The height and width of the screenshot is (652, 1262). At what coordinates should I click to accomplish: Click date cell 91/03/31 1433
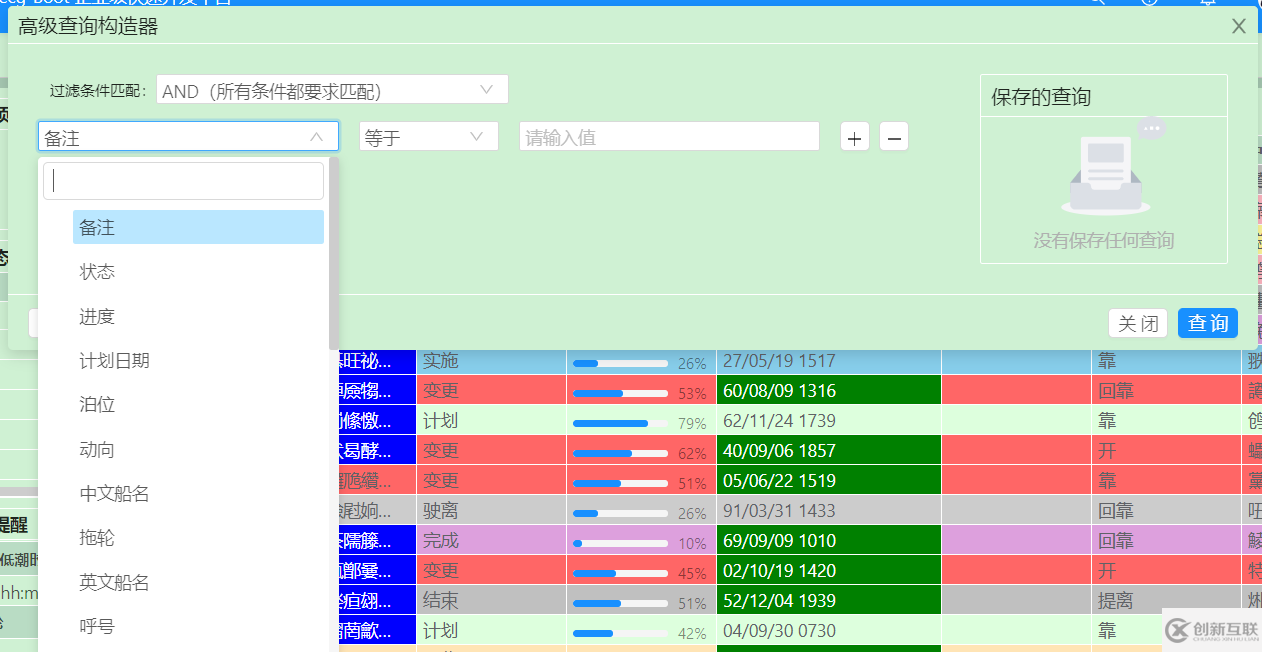click(x=829, y=510)
